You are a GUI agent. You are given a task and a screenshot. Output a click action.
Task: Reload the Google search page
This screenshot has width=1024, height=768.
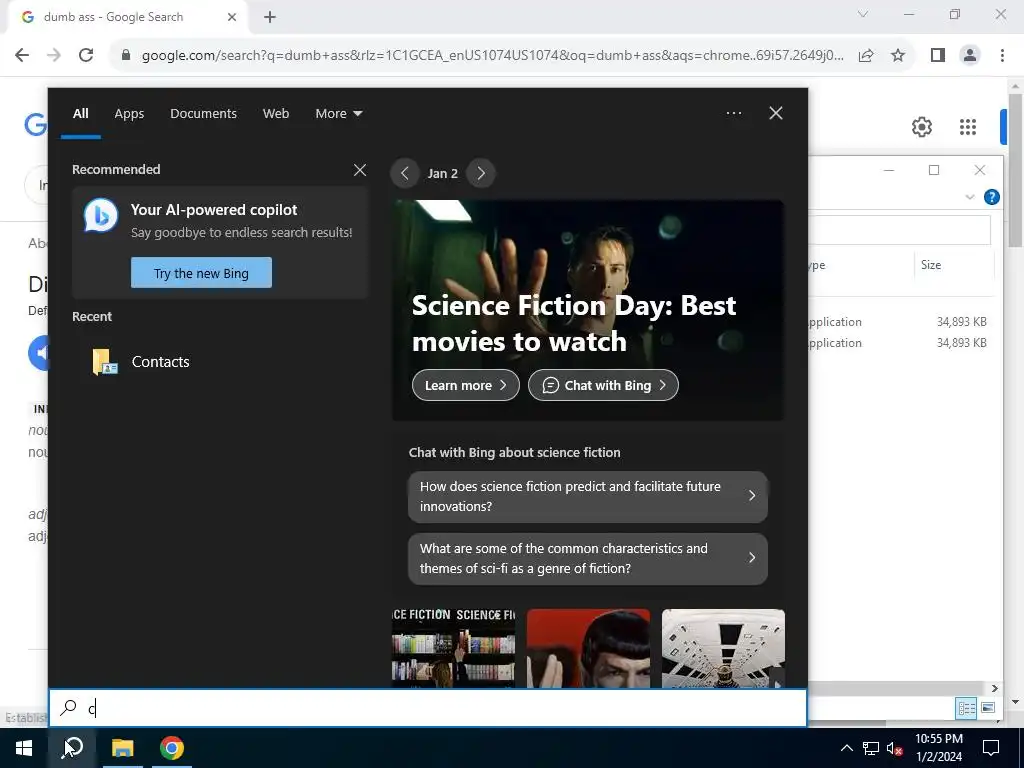(x=86, y=55)
